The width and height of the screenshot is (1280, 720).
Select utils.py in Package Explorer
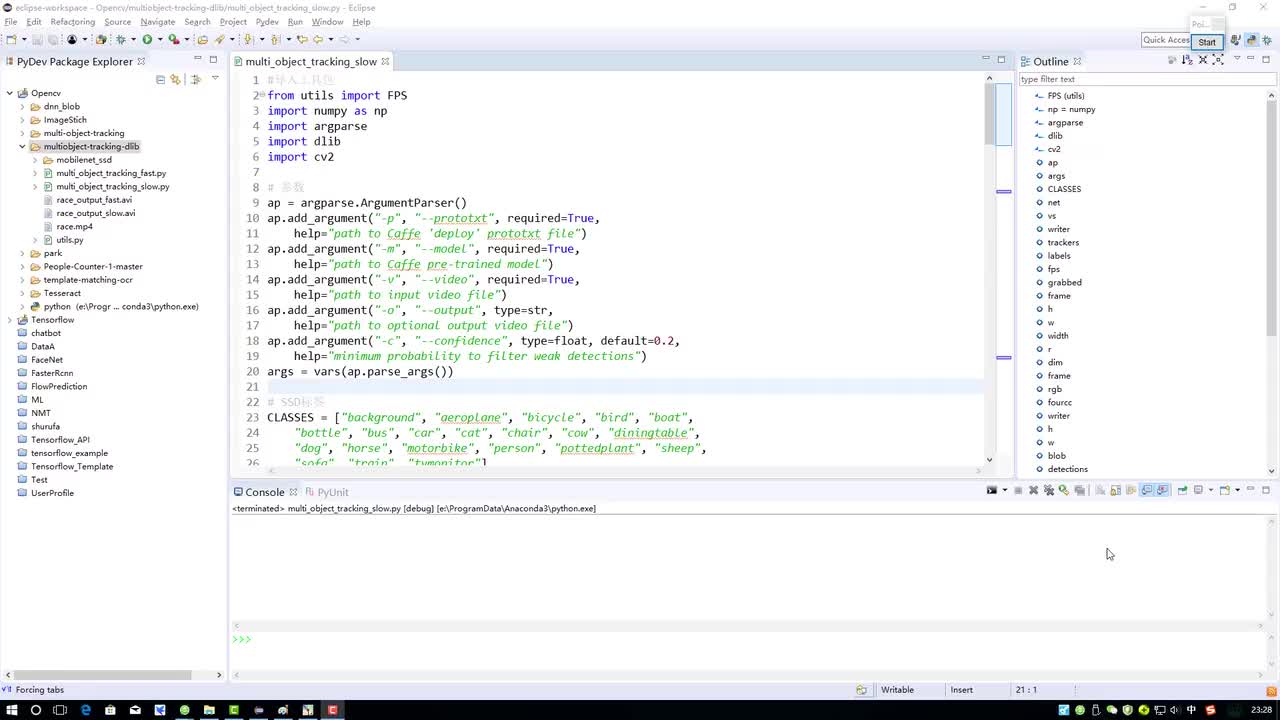click(70, 240)
